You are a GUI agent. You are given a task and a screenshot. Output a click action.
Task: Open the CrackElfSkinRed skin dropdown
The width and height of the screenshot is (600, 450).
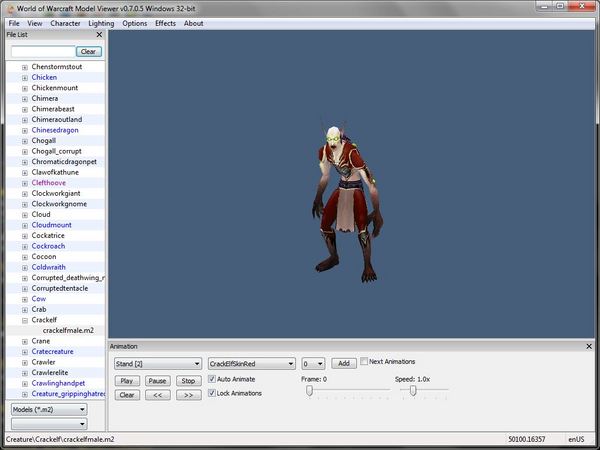click(x=250, y=364)
